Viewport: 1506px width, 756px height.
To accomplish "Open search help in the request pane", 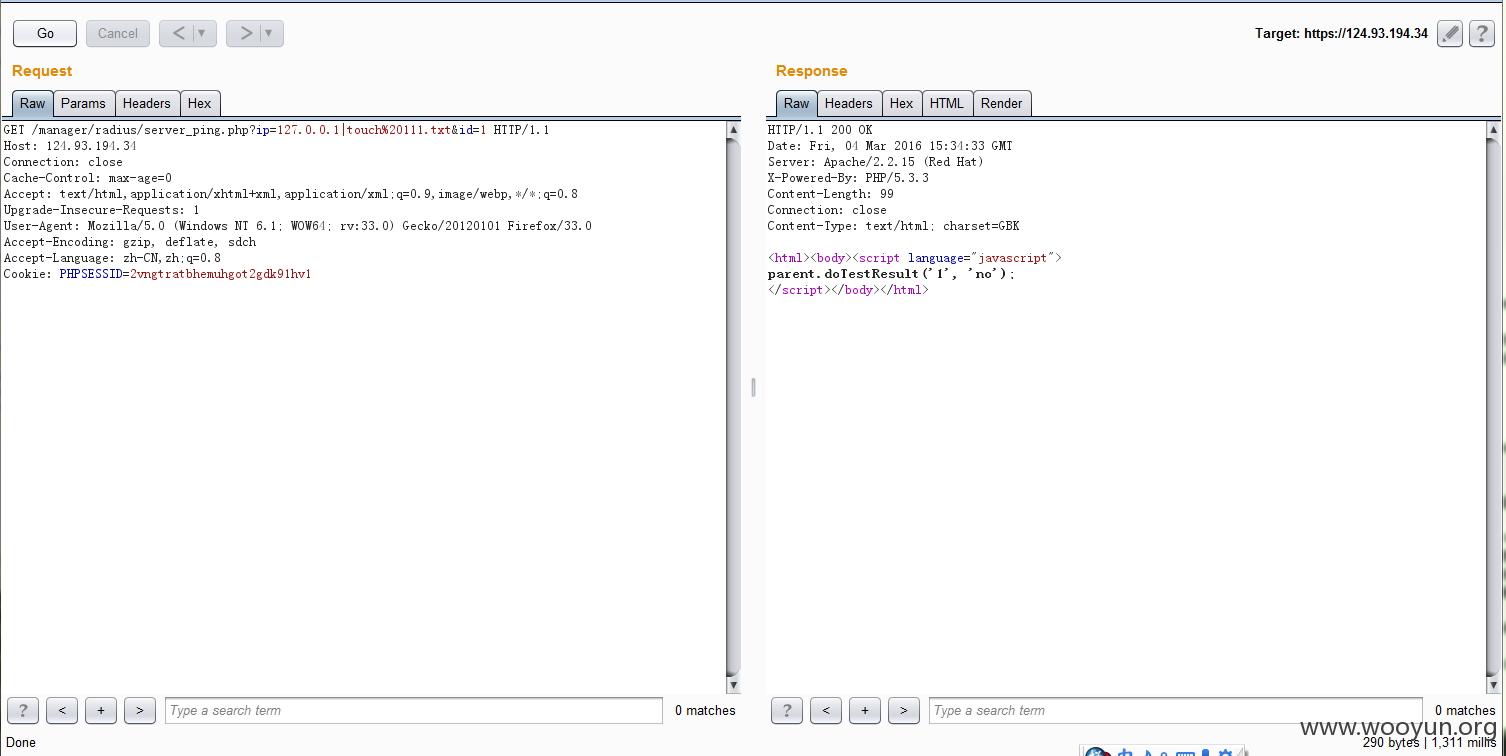I will click(22, 710).
